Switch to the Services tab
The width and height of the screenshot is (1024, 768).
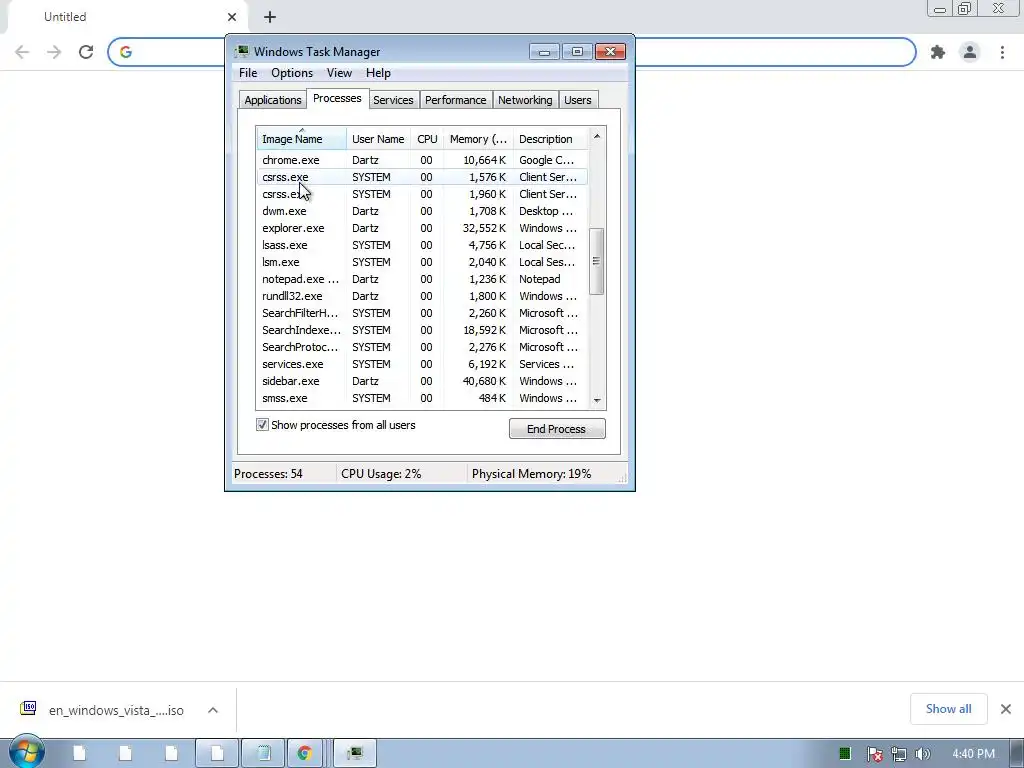click(x=393, y=100)
